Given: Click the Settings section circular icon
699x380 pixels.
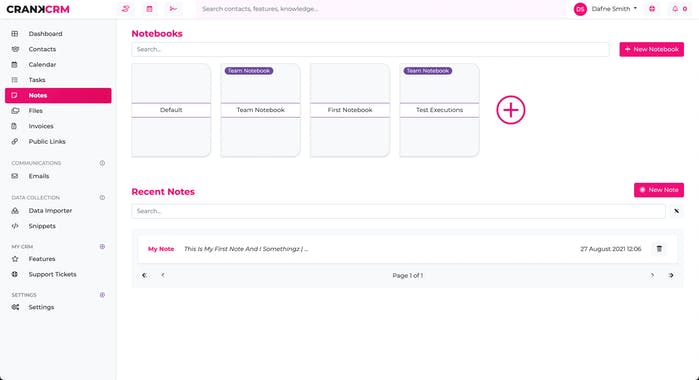Looking at the screenshot, I should coord(102,295).
